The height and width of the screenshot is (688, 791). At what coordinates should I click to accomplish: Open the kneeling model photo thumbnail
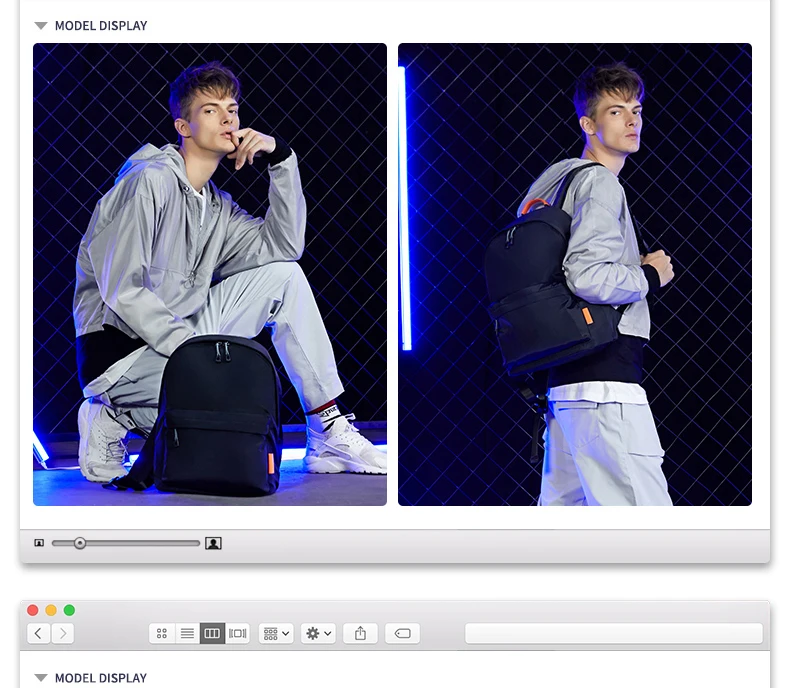point(210,274)
